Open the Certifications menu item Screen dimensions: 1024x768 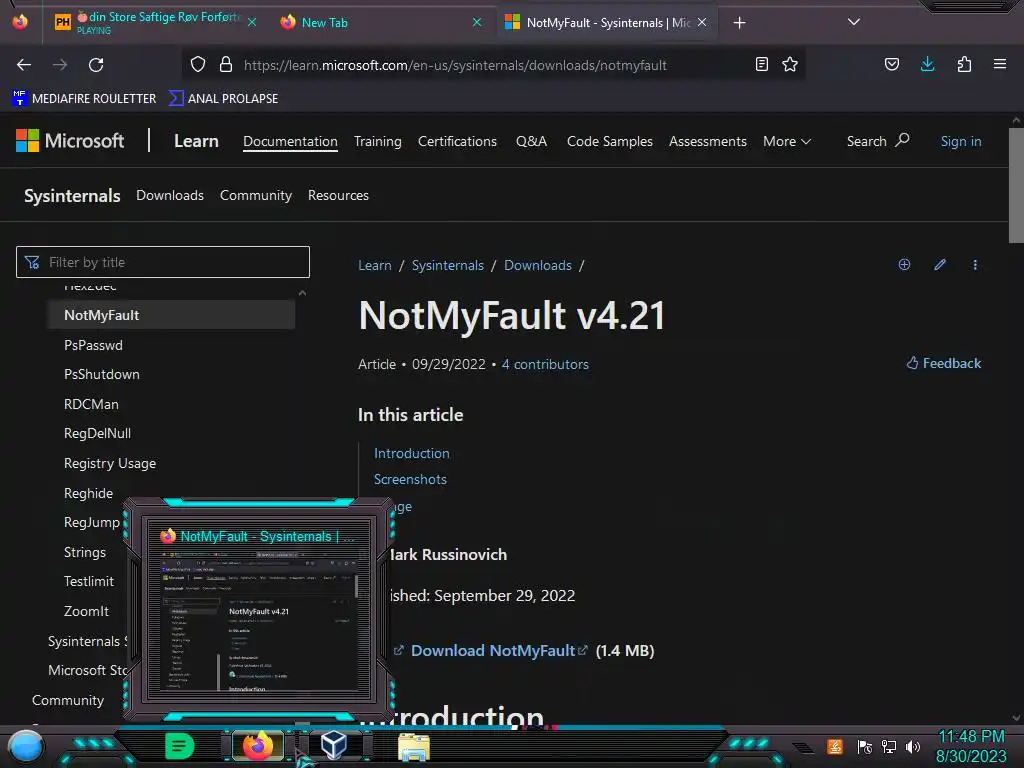(457, 141)
